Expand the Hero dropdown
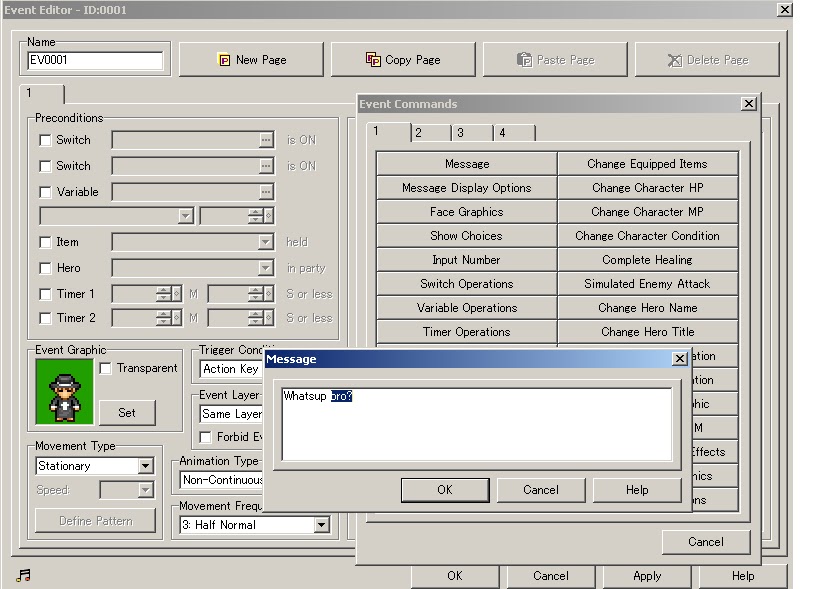840x589 pixels. coord(266,267)
